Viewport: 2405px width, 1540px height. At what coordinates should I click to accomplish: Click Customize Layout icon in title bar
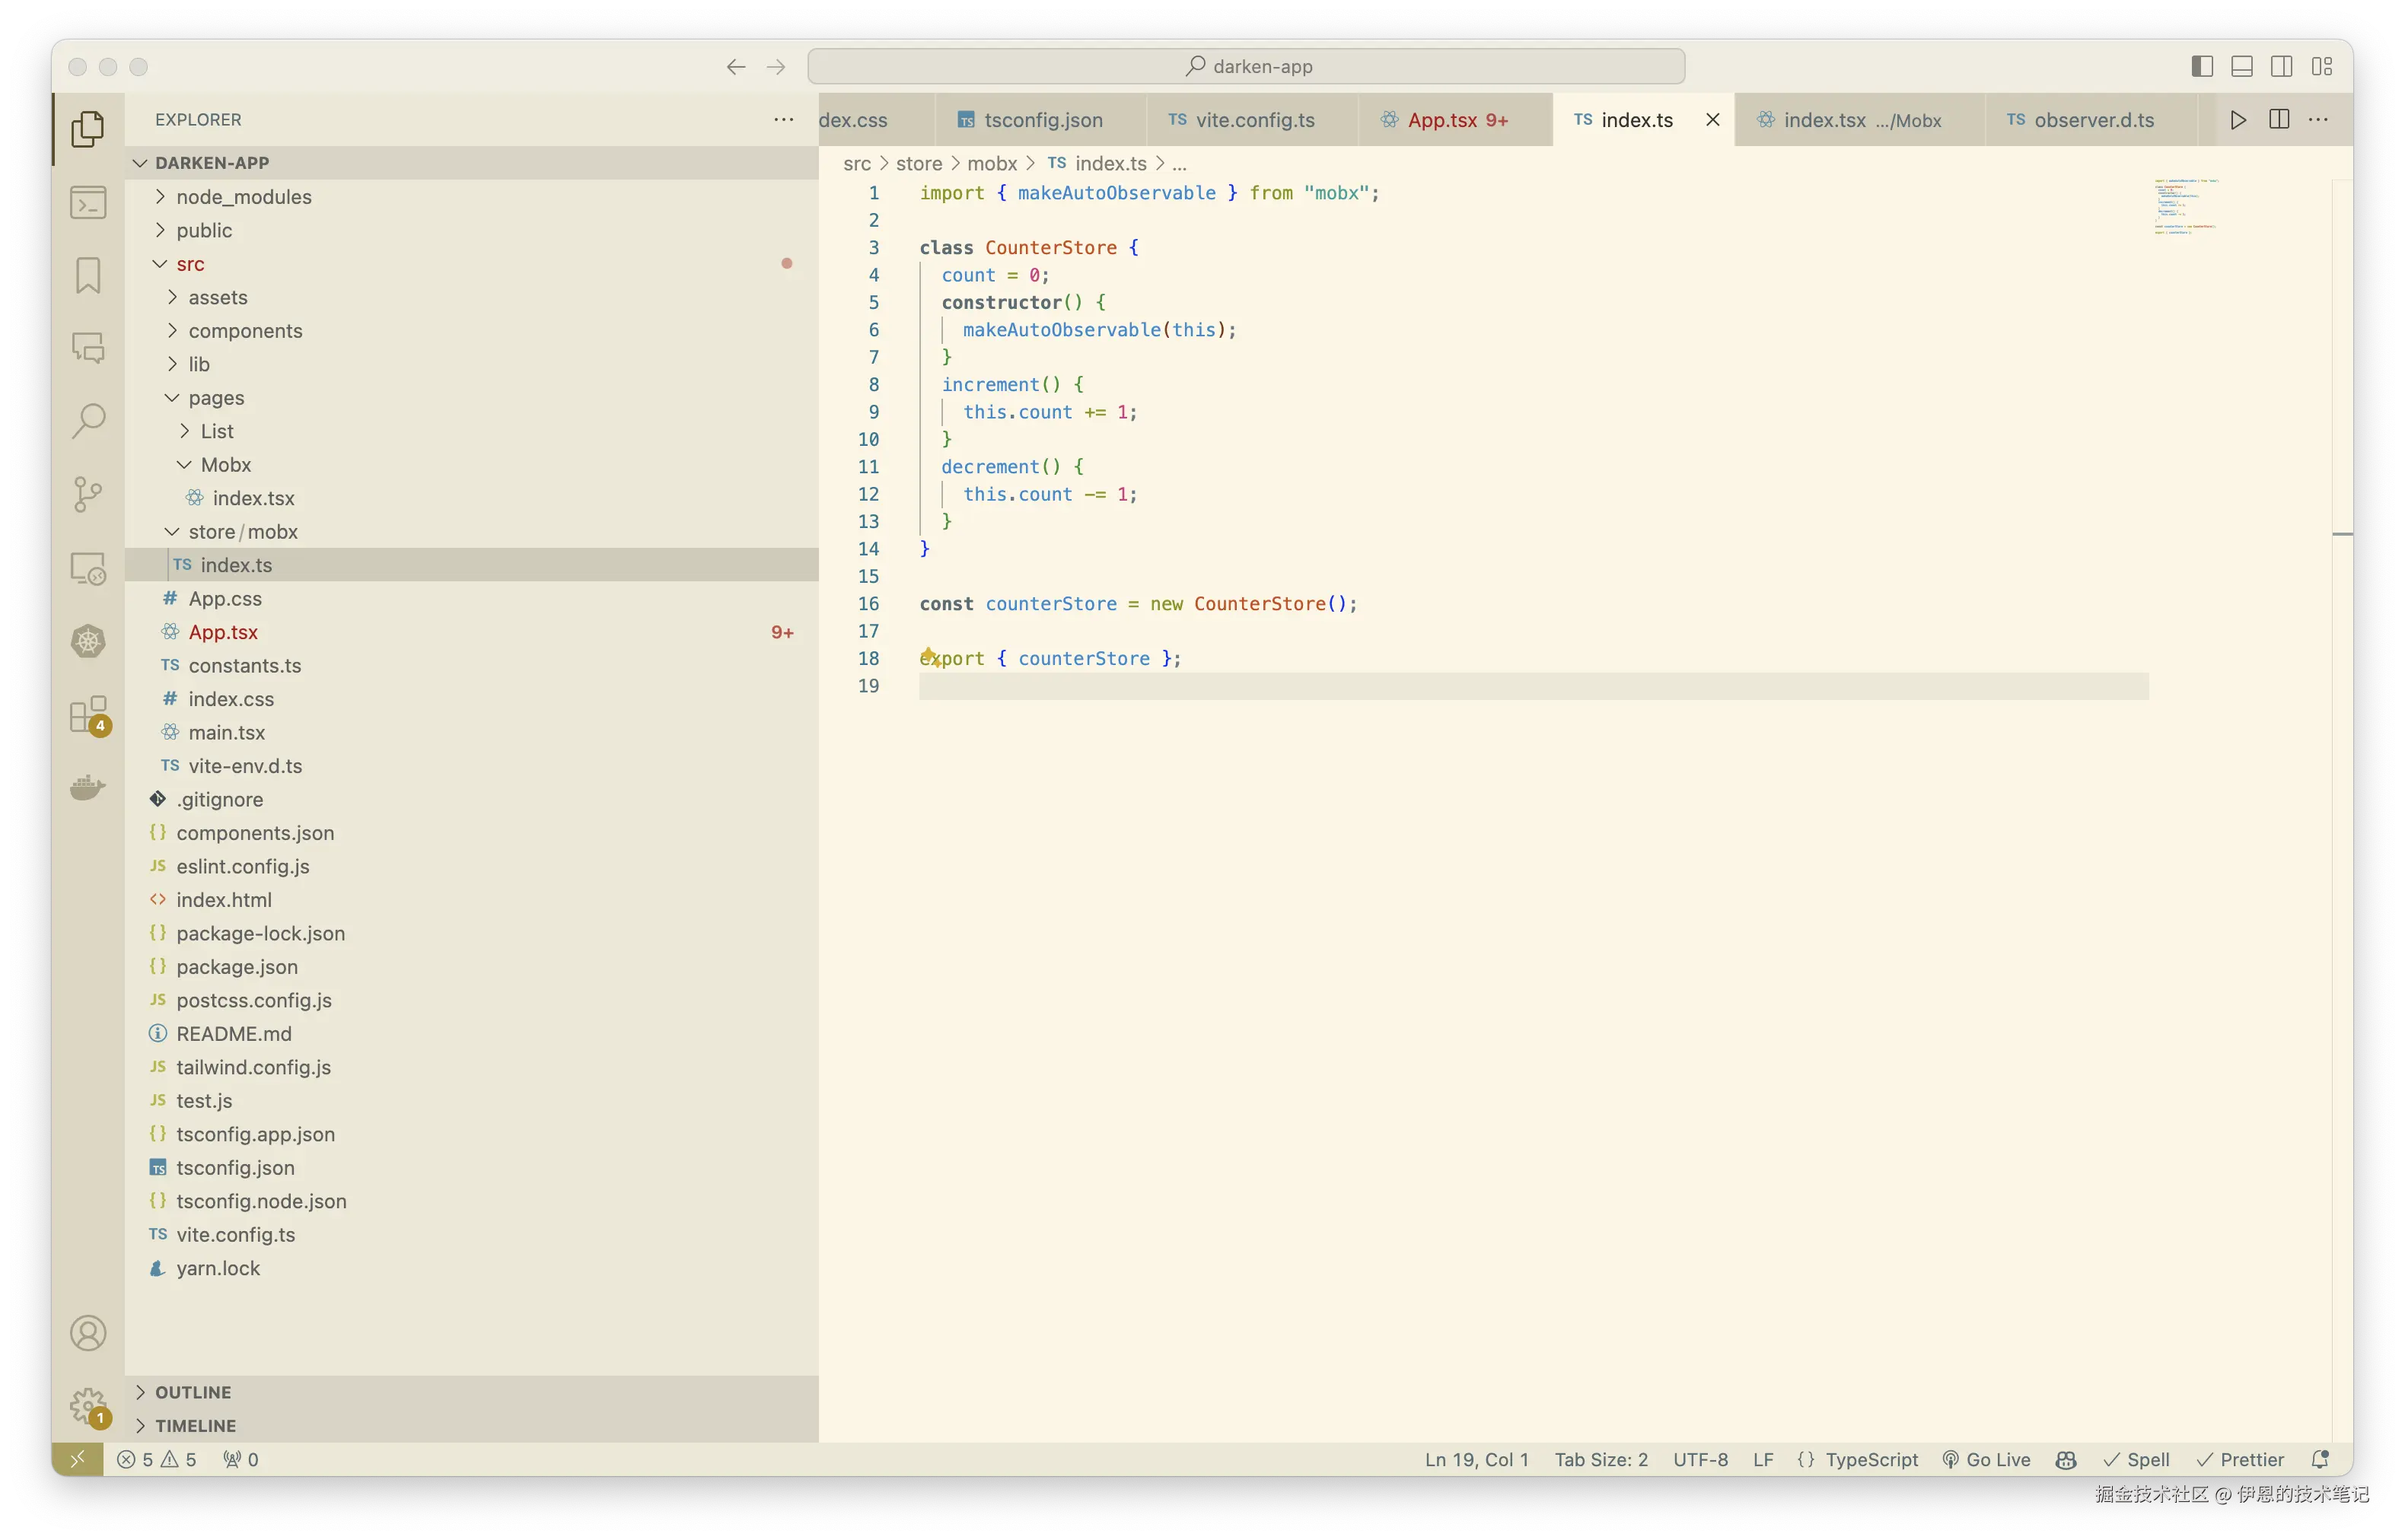coord(2322,66)
